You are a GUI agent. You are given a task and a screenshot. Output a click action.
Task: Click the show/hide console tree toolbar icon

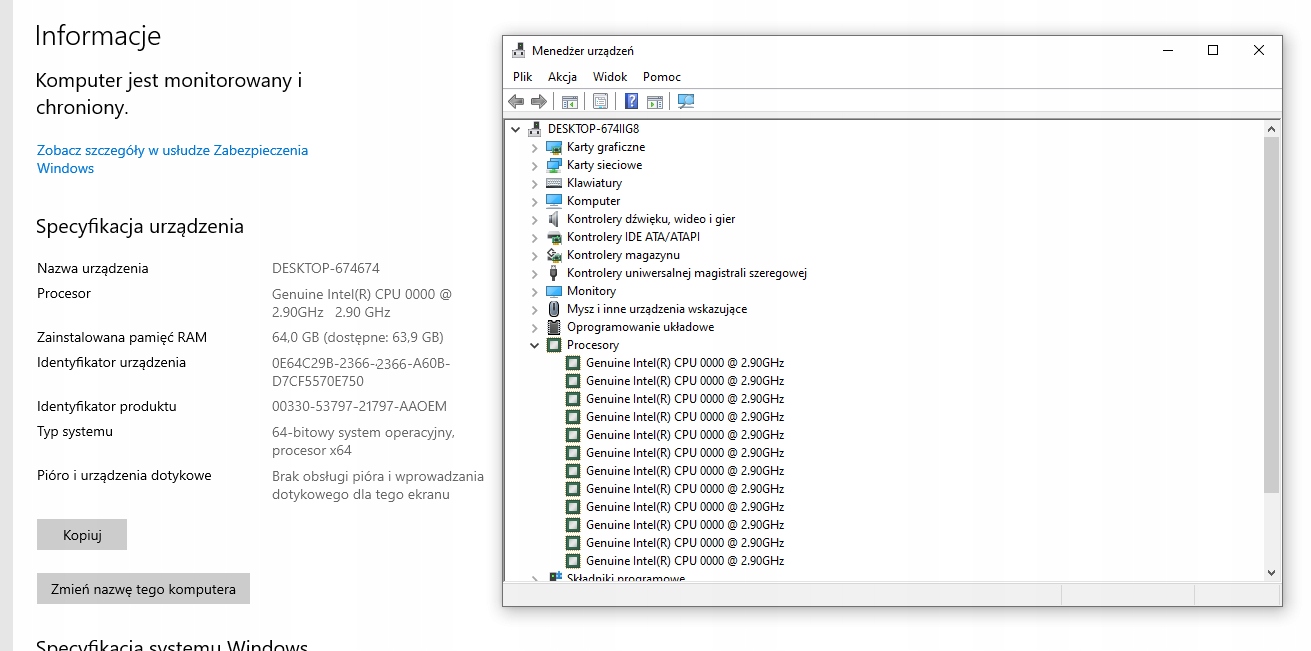tap(570, 101)
